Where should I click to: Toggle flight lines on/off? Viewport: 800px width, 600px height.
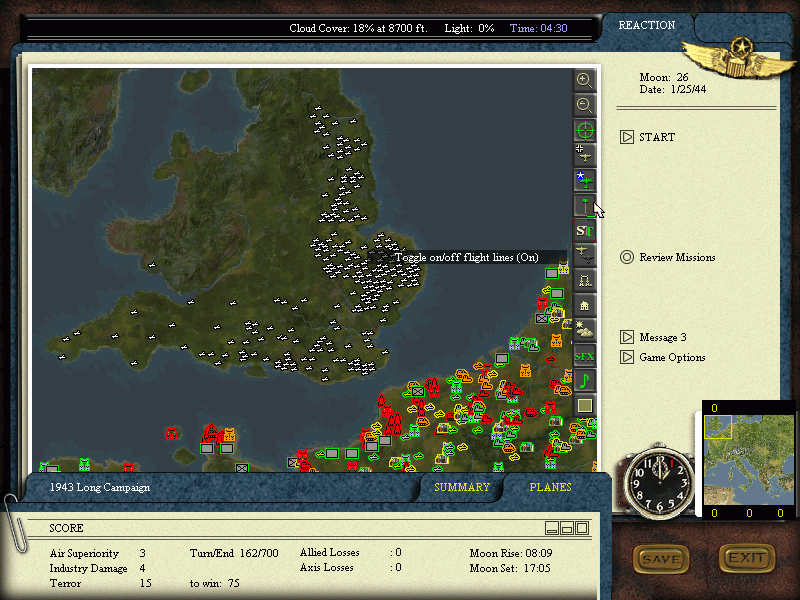pyautogui.click(x=585, y=206)
